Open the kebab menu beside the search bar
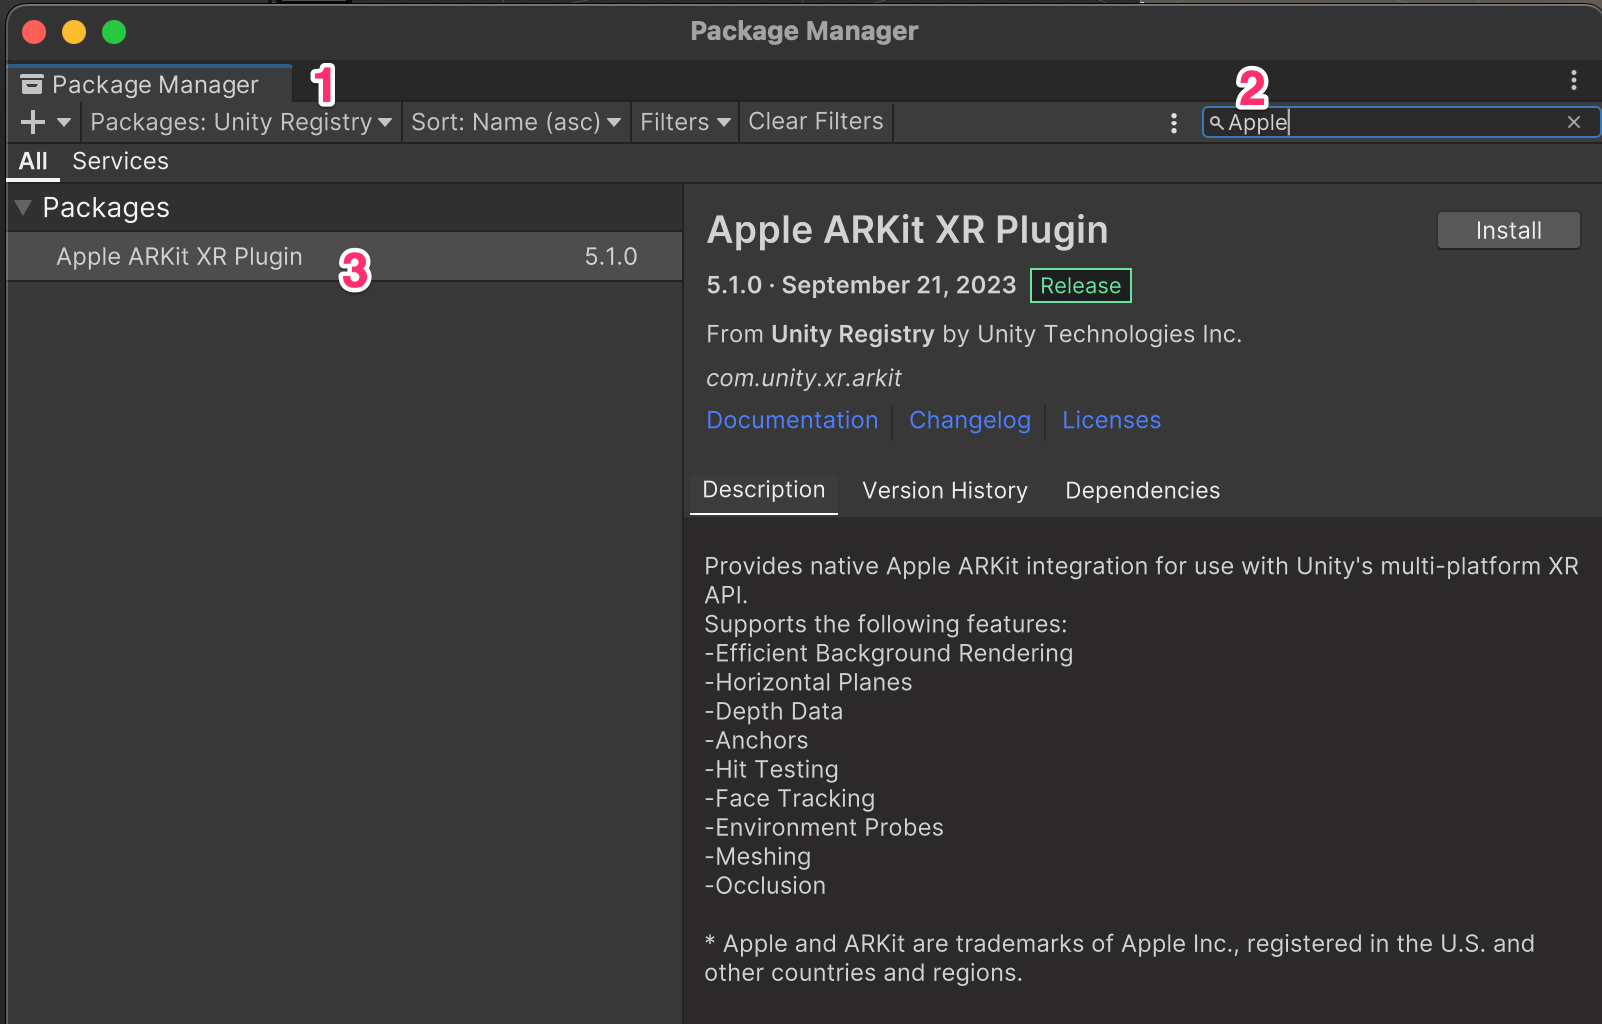 coord(1173,122)
